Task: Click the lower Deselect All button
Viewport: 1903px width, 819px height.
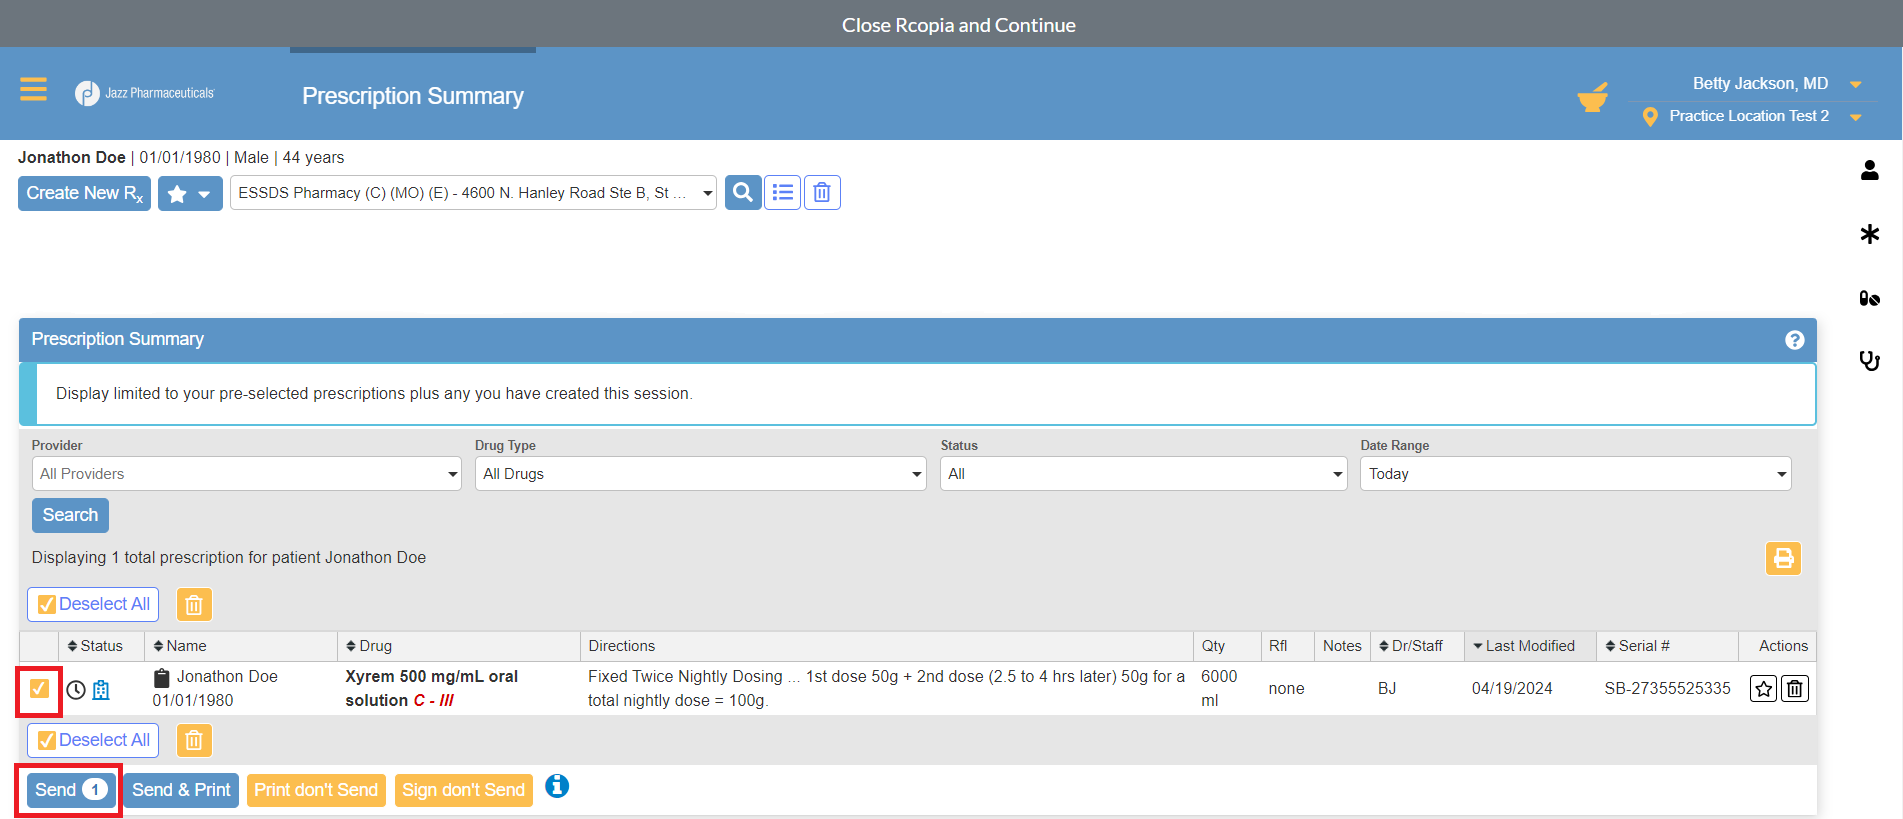Action: click(x=93, y=740)
